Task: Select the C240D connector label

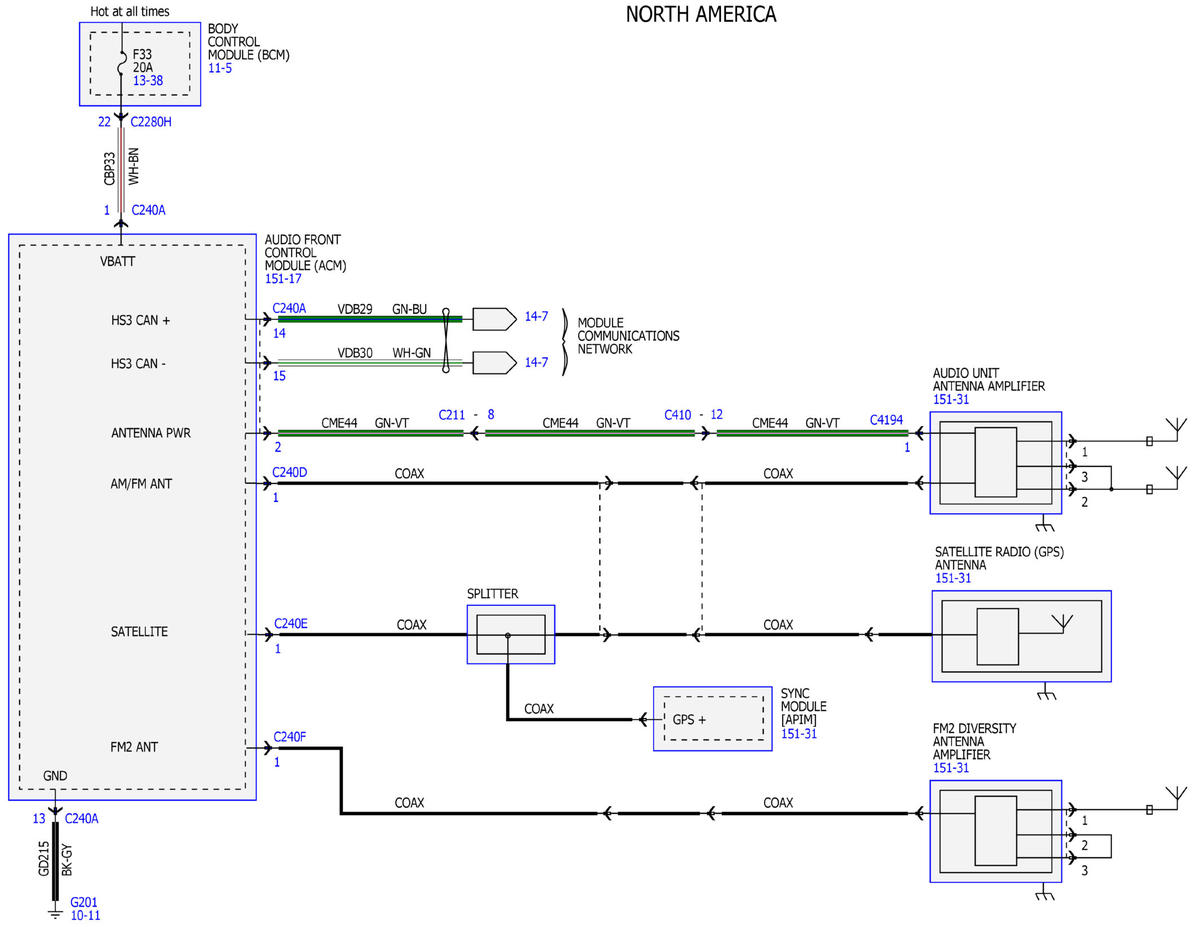Action: point(290,472)
